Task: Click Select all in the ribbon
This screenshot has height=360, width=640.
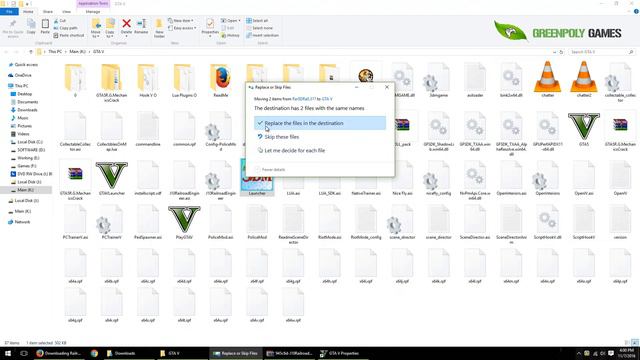Action: pos(257,20)
